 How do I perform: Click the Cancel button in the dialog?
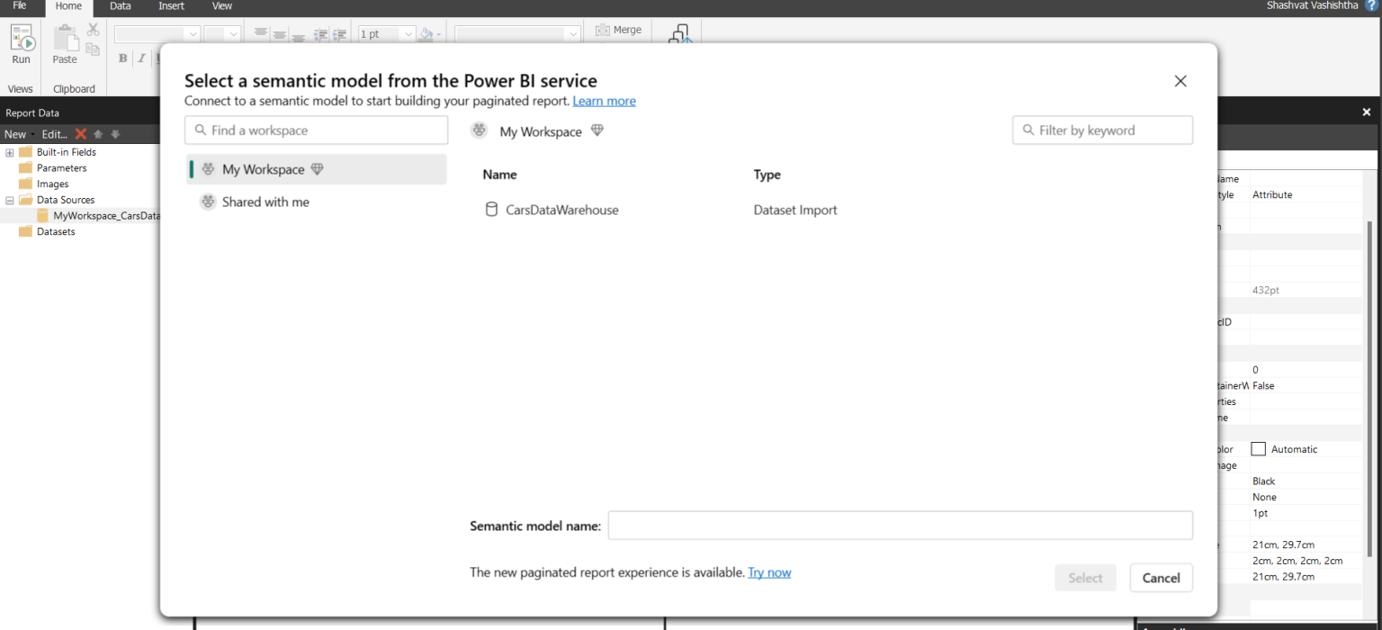(1161, 577)
